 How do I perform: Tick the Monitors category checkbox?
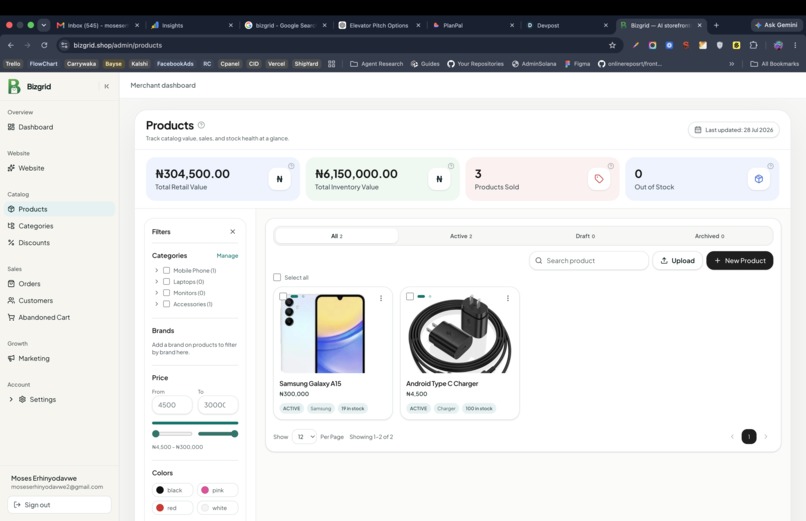pyautogui.click(x=167, y=293)
